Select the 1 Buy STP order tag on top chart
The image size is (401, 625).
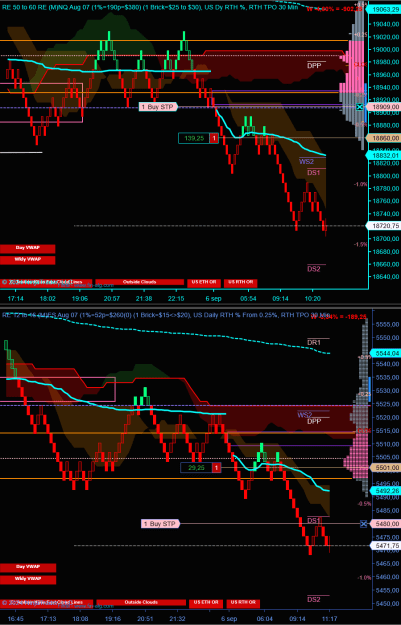pyautogui.click(x=158, y=107)
